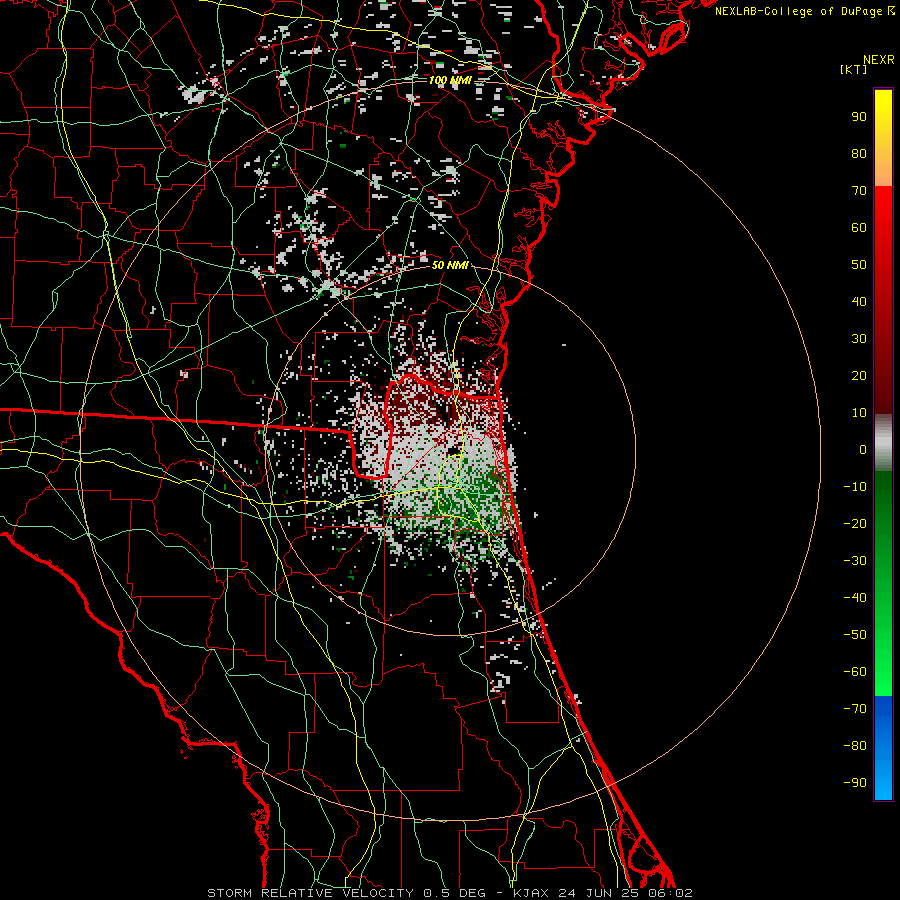Viewport: 900px width, 900px height.
Task: Click the 70 knot scale label
Action: tap(859, 191)
